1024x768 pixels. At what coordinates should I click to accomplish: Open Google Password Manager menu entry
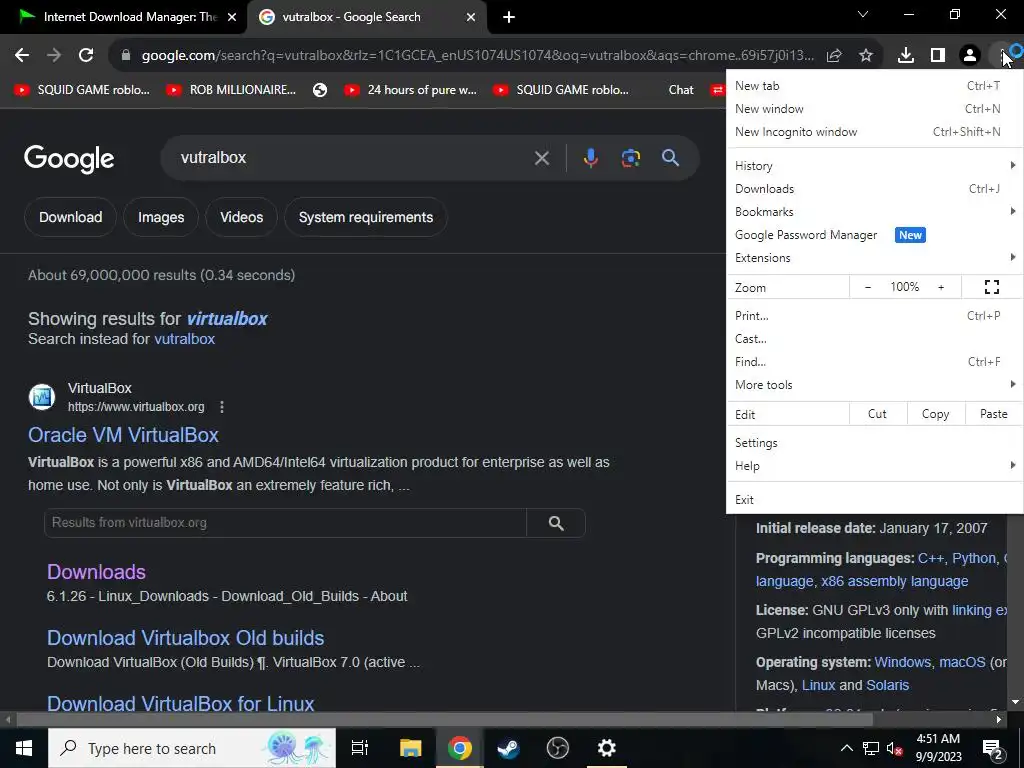coord(874,235)
